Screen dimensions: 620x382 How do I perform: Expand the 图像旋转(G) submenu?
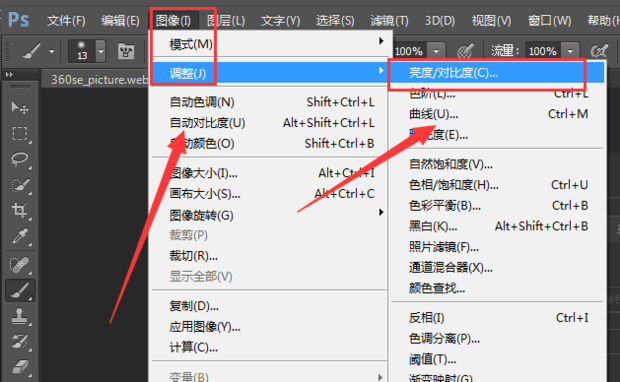coord(270,215)
